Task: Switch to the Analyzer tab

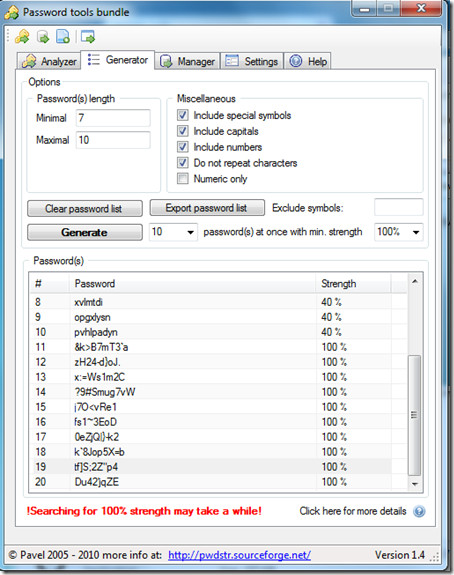Action: point(49,61)
